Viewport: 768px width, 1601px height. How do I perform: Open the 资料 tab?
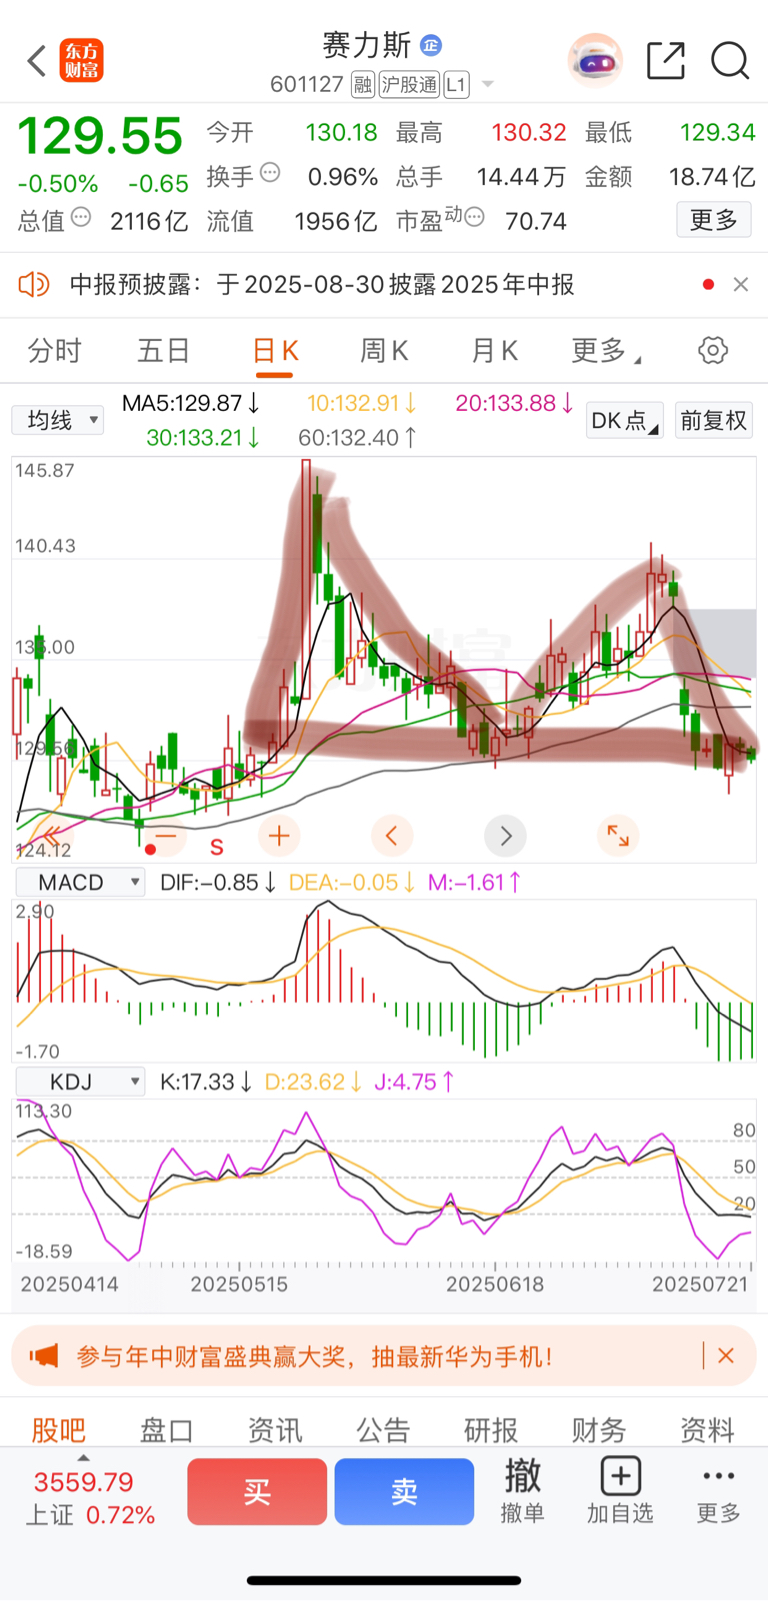707,1430
